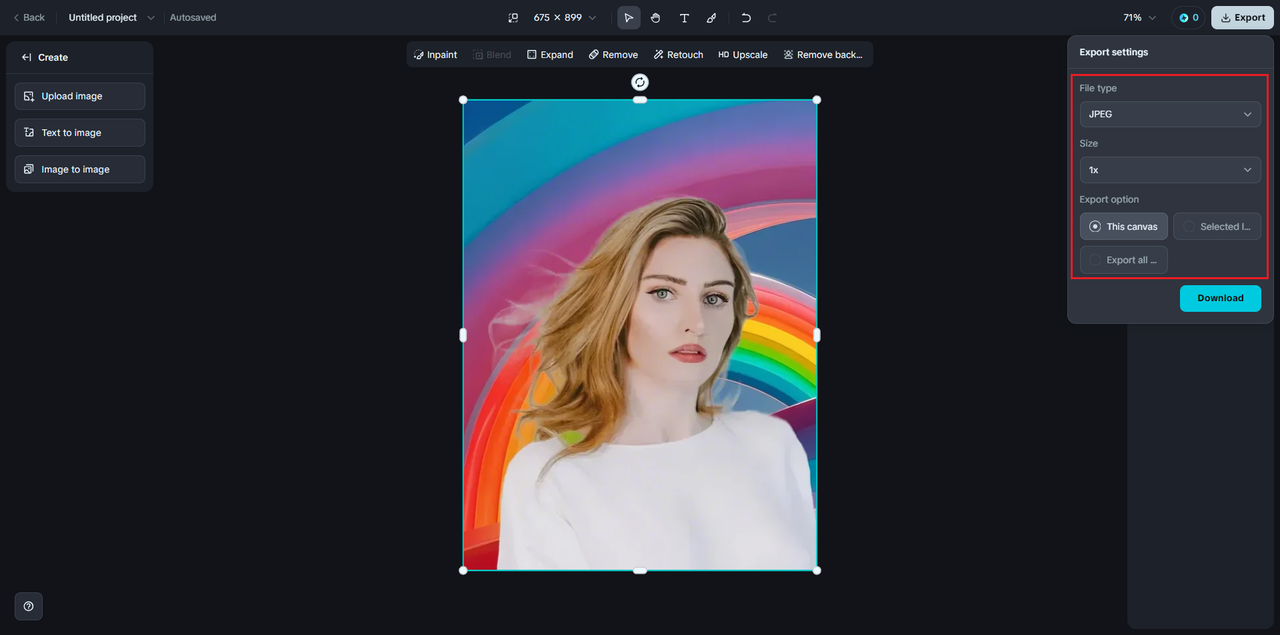The image size is (1280, 635).
Task: Go back using the Back button
Action: click(29, 17)
